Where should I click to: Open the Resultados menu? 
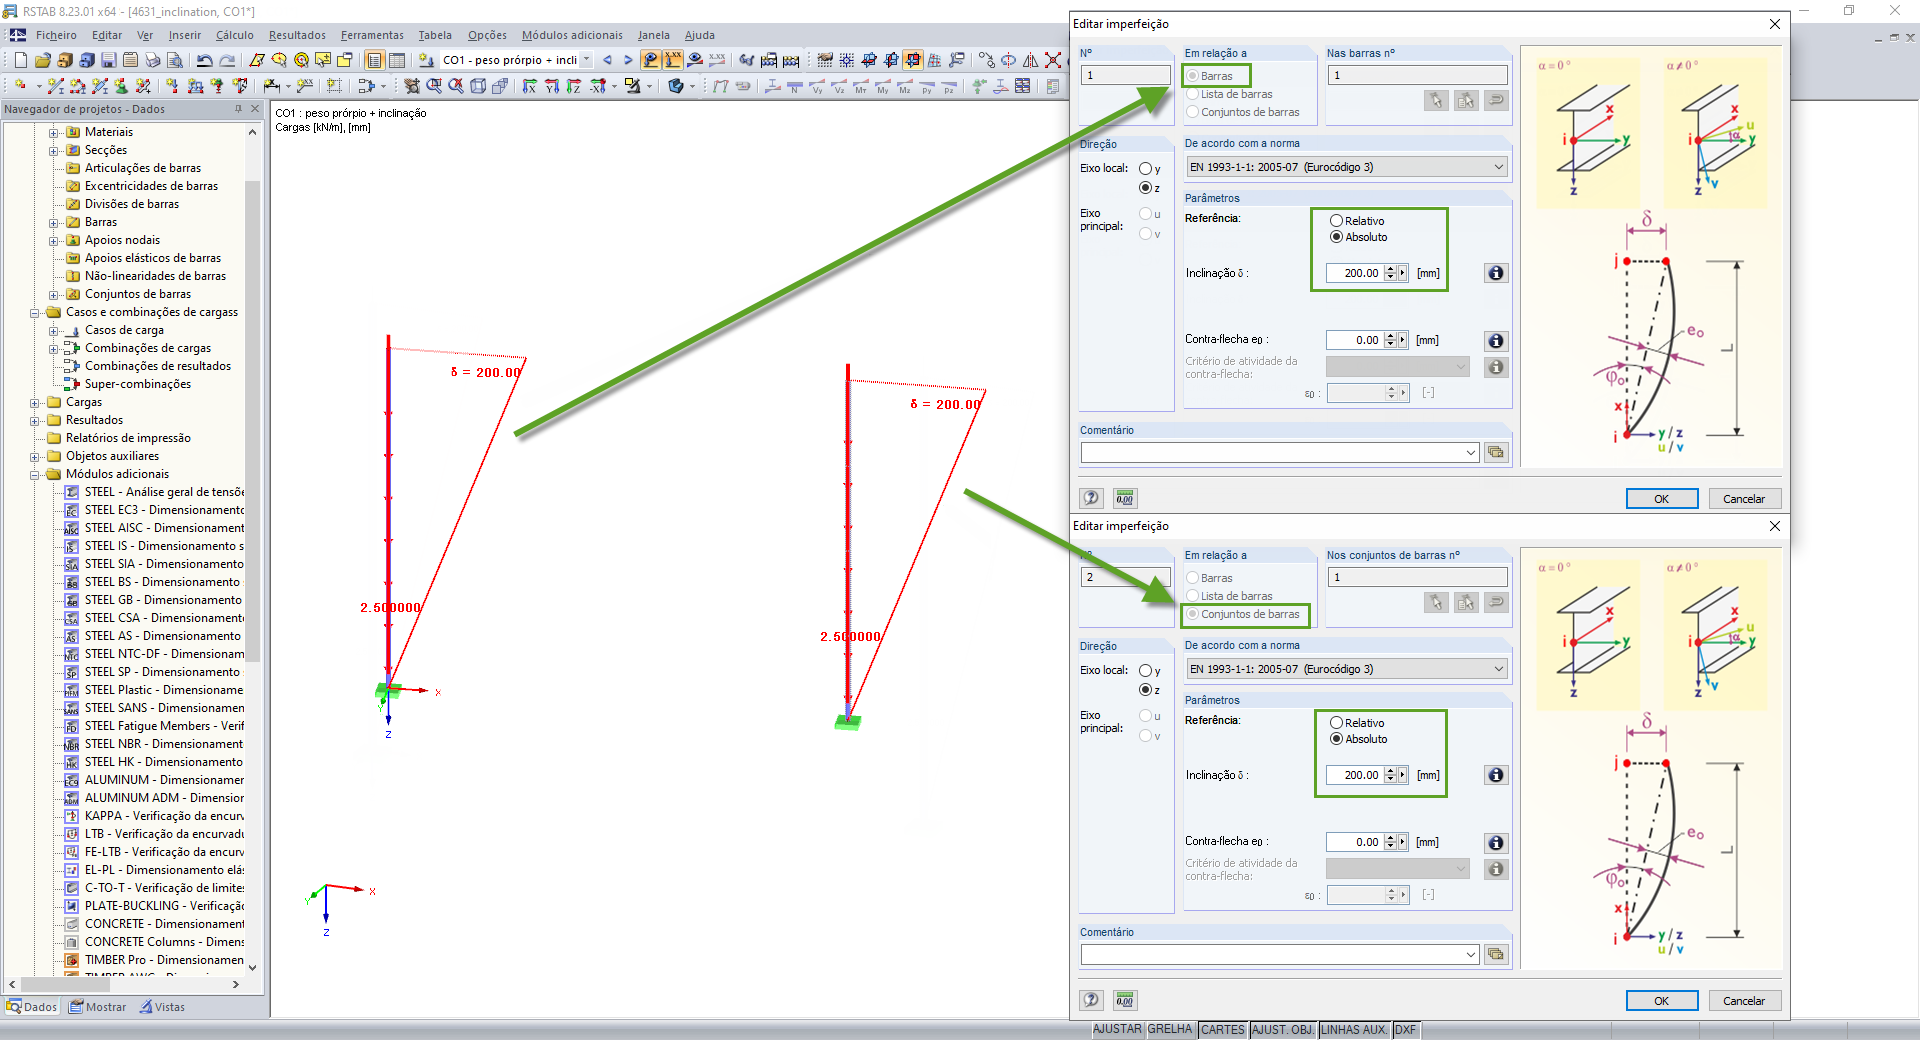coord(297,35)
